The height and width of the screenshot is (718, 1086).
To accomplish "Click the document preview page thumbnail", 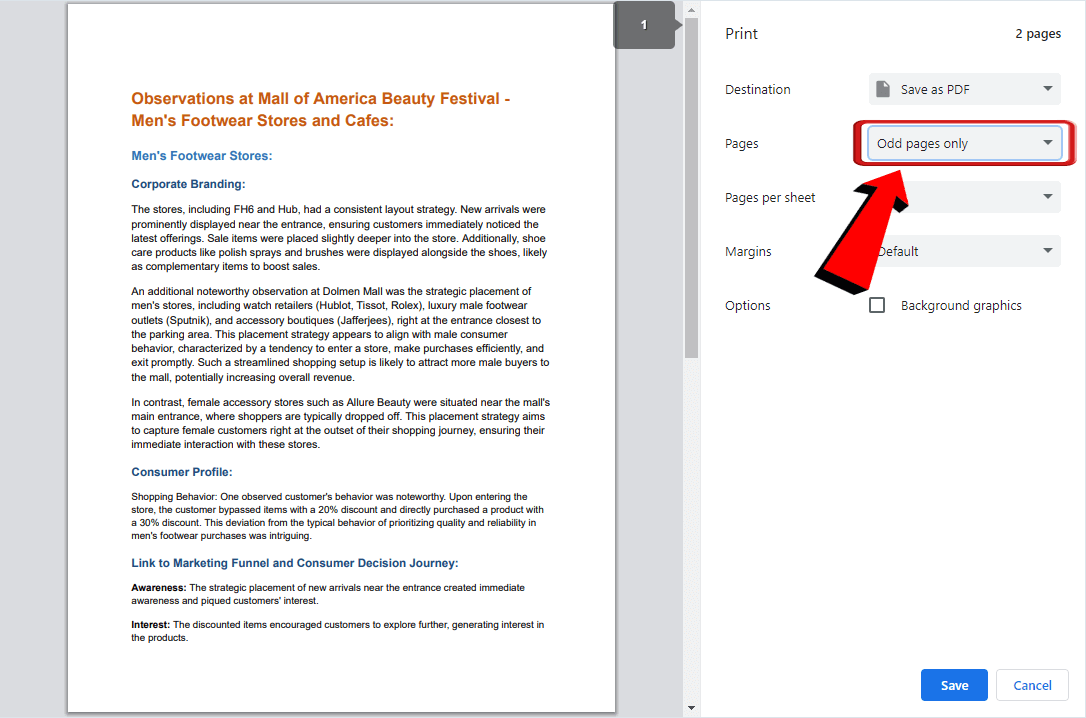I will tap(341, 359).
